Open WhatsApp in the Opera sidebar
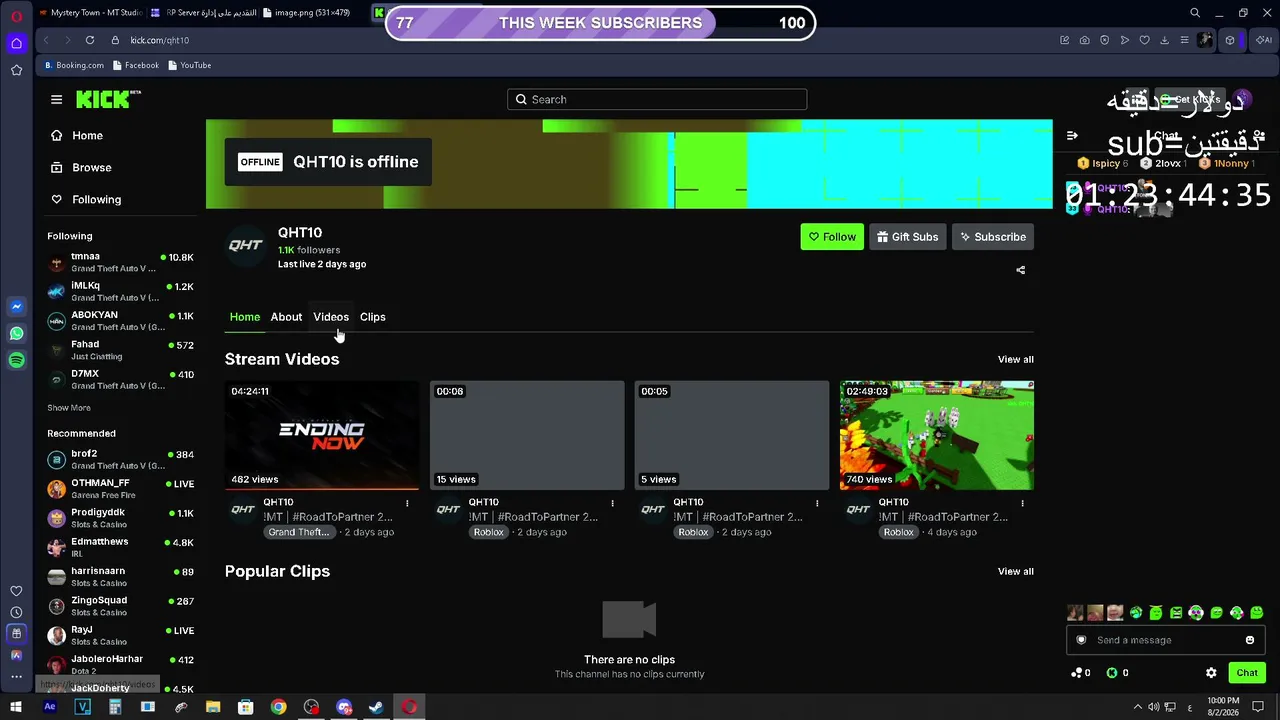Screen dimensions: 1280x720 pos(16,334)
